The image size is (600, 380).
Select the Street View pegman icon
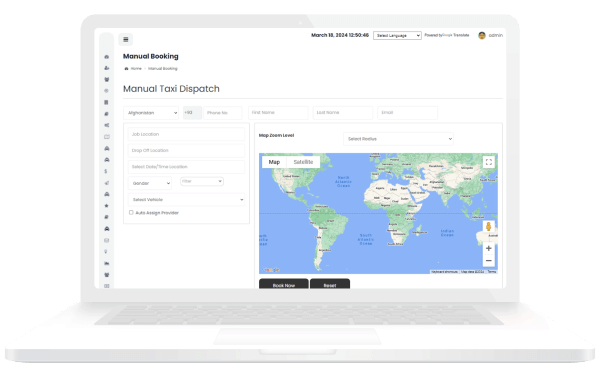[489, 227]
